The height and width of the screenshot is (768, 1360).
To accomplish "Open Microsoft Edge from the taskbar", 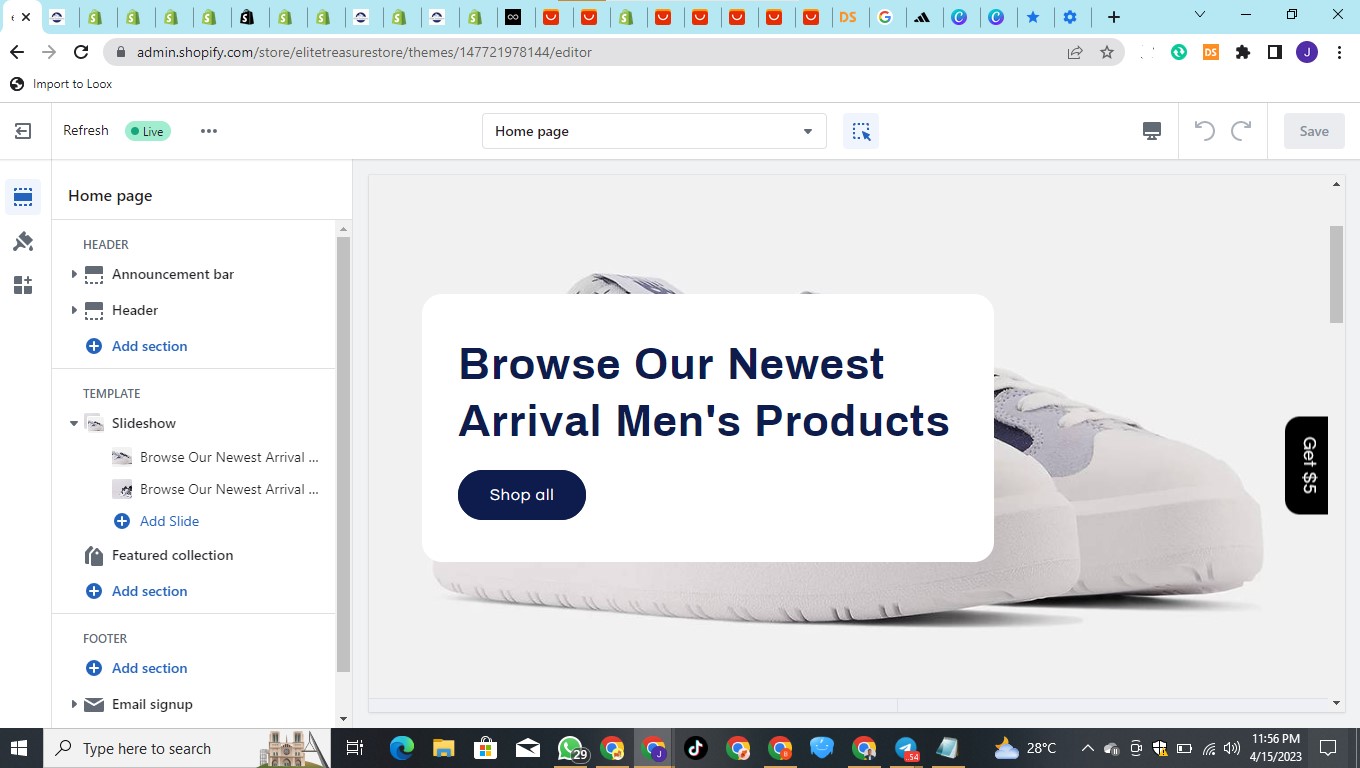I will point(402,748).
